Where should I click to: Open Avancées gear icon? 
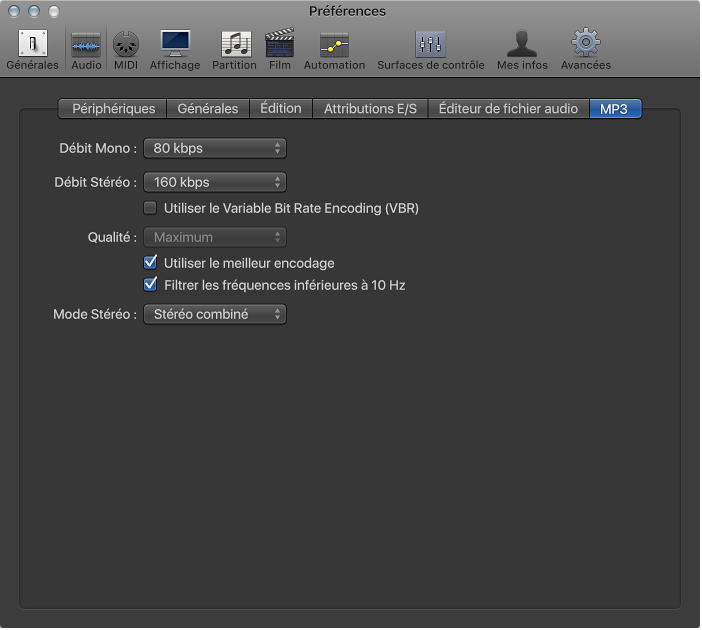(586, 42)
